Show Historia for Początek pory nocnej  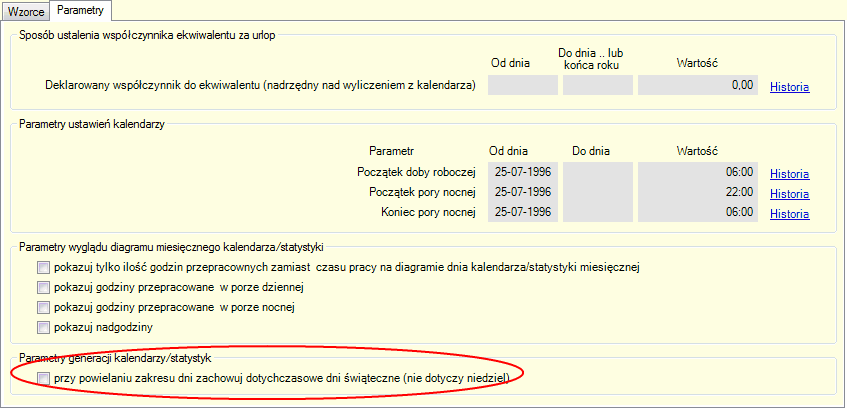(789, 193)
